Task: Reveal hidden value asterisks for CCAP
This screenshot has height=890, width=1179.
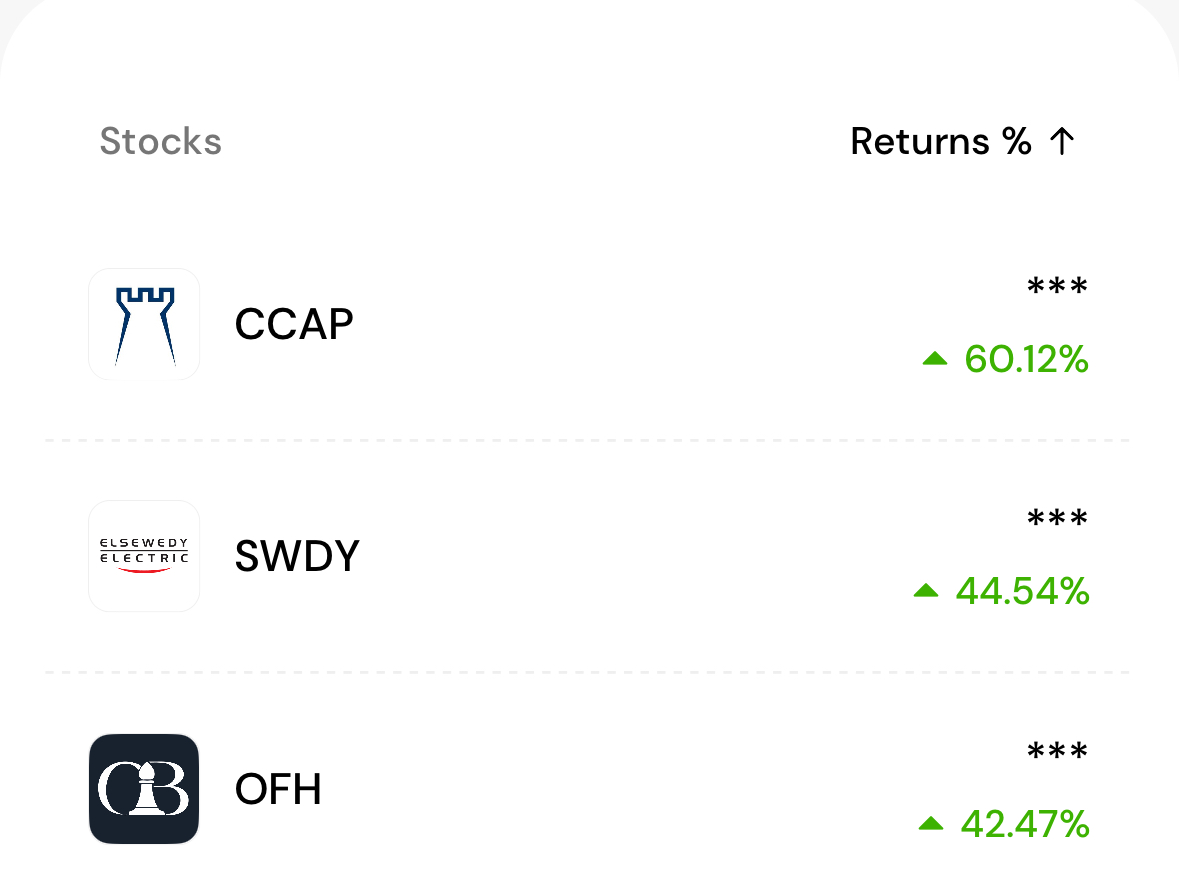Action: point(1057,286)
